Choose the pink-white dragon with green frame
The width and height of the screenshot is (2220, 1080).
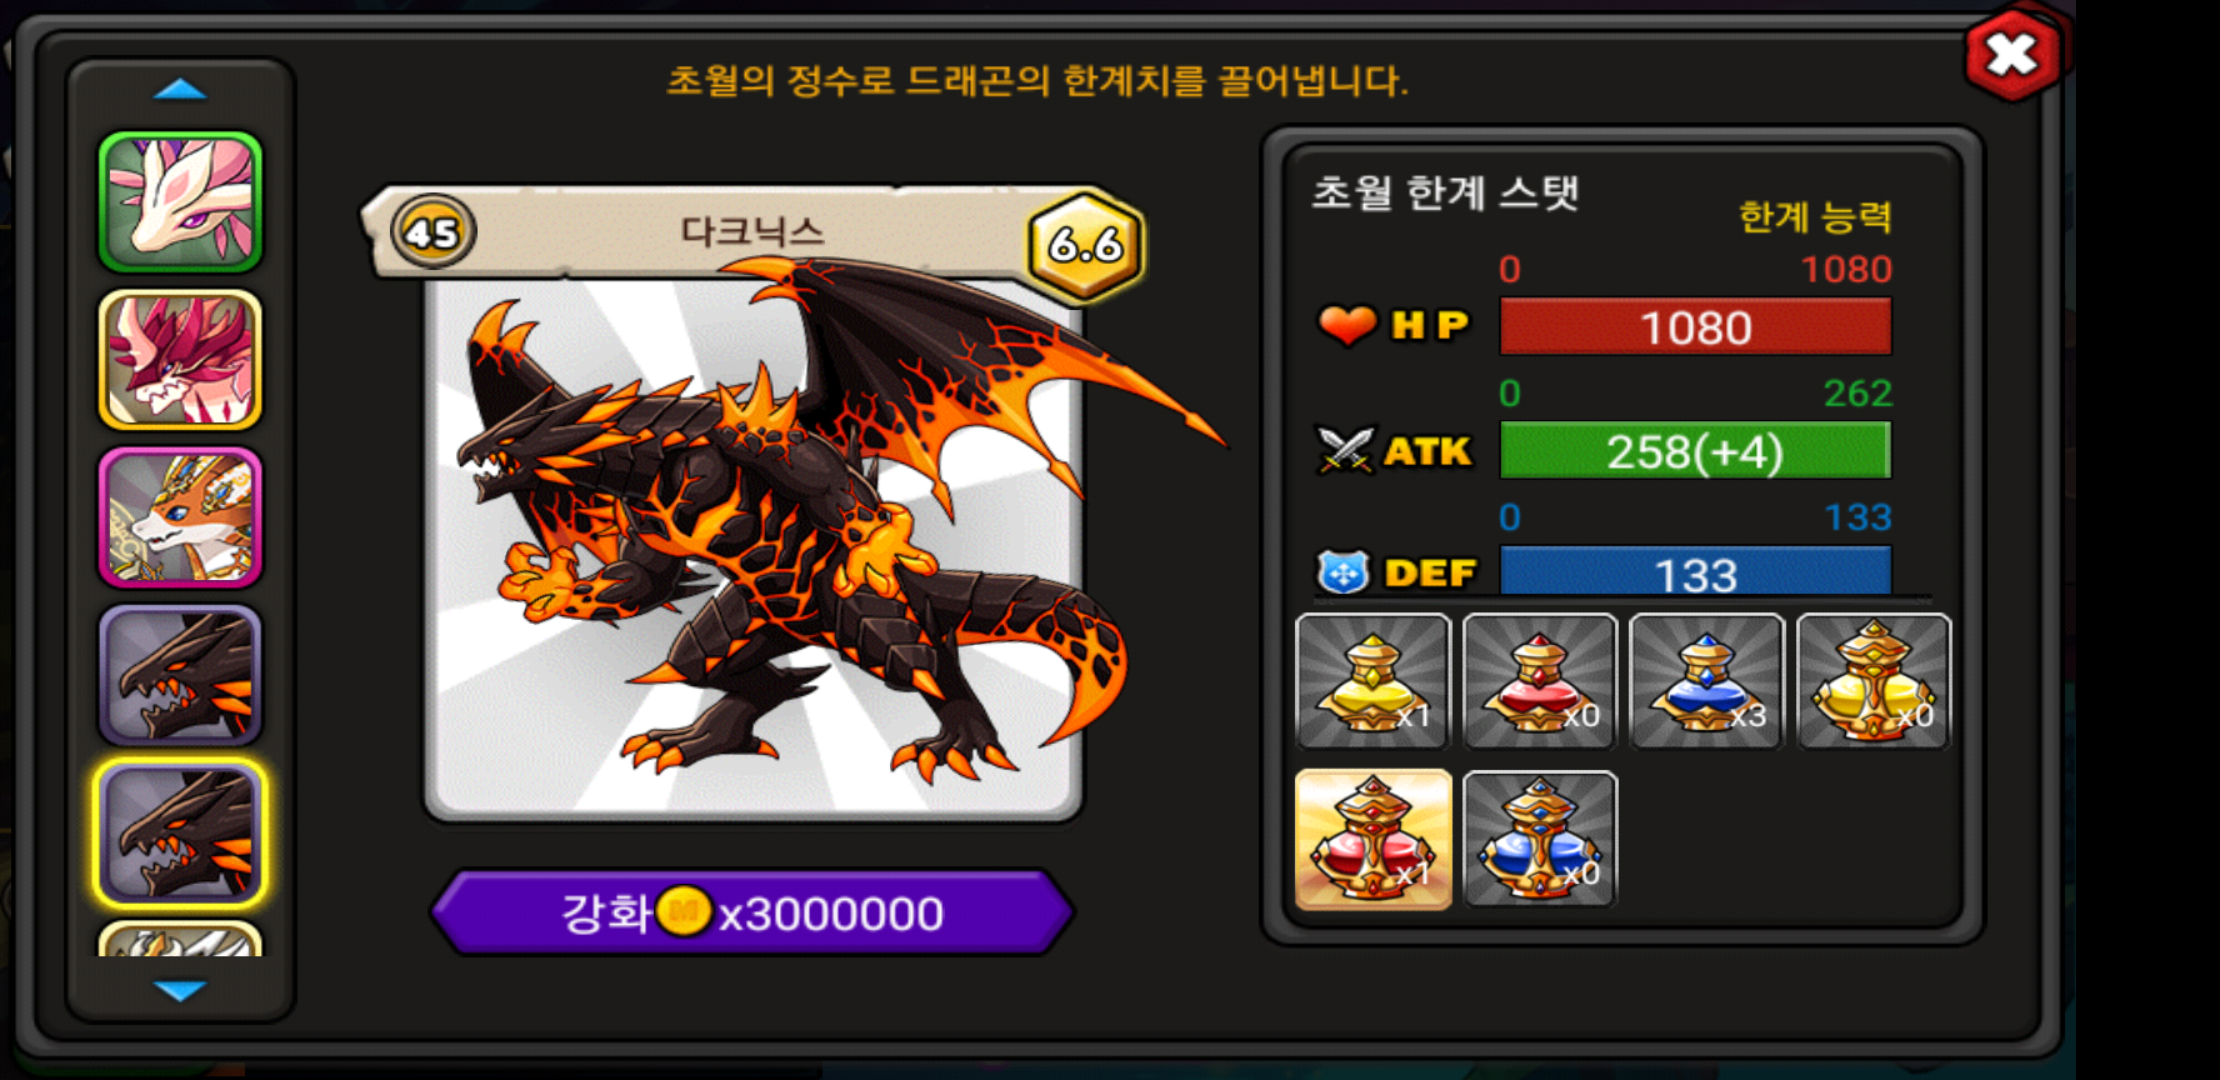[x=180, y=202]
